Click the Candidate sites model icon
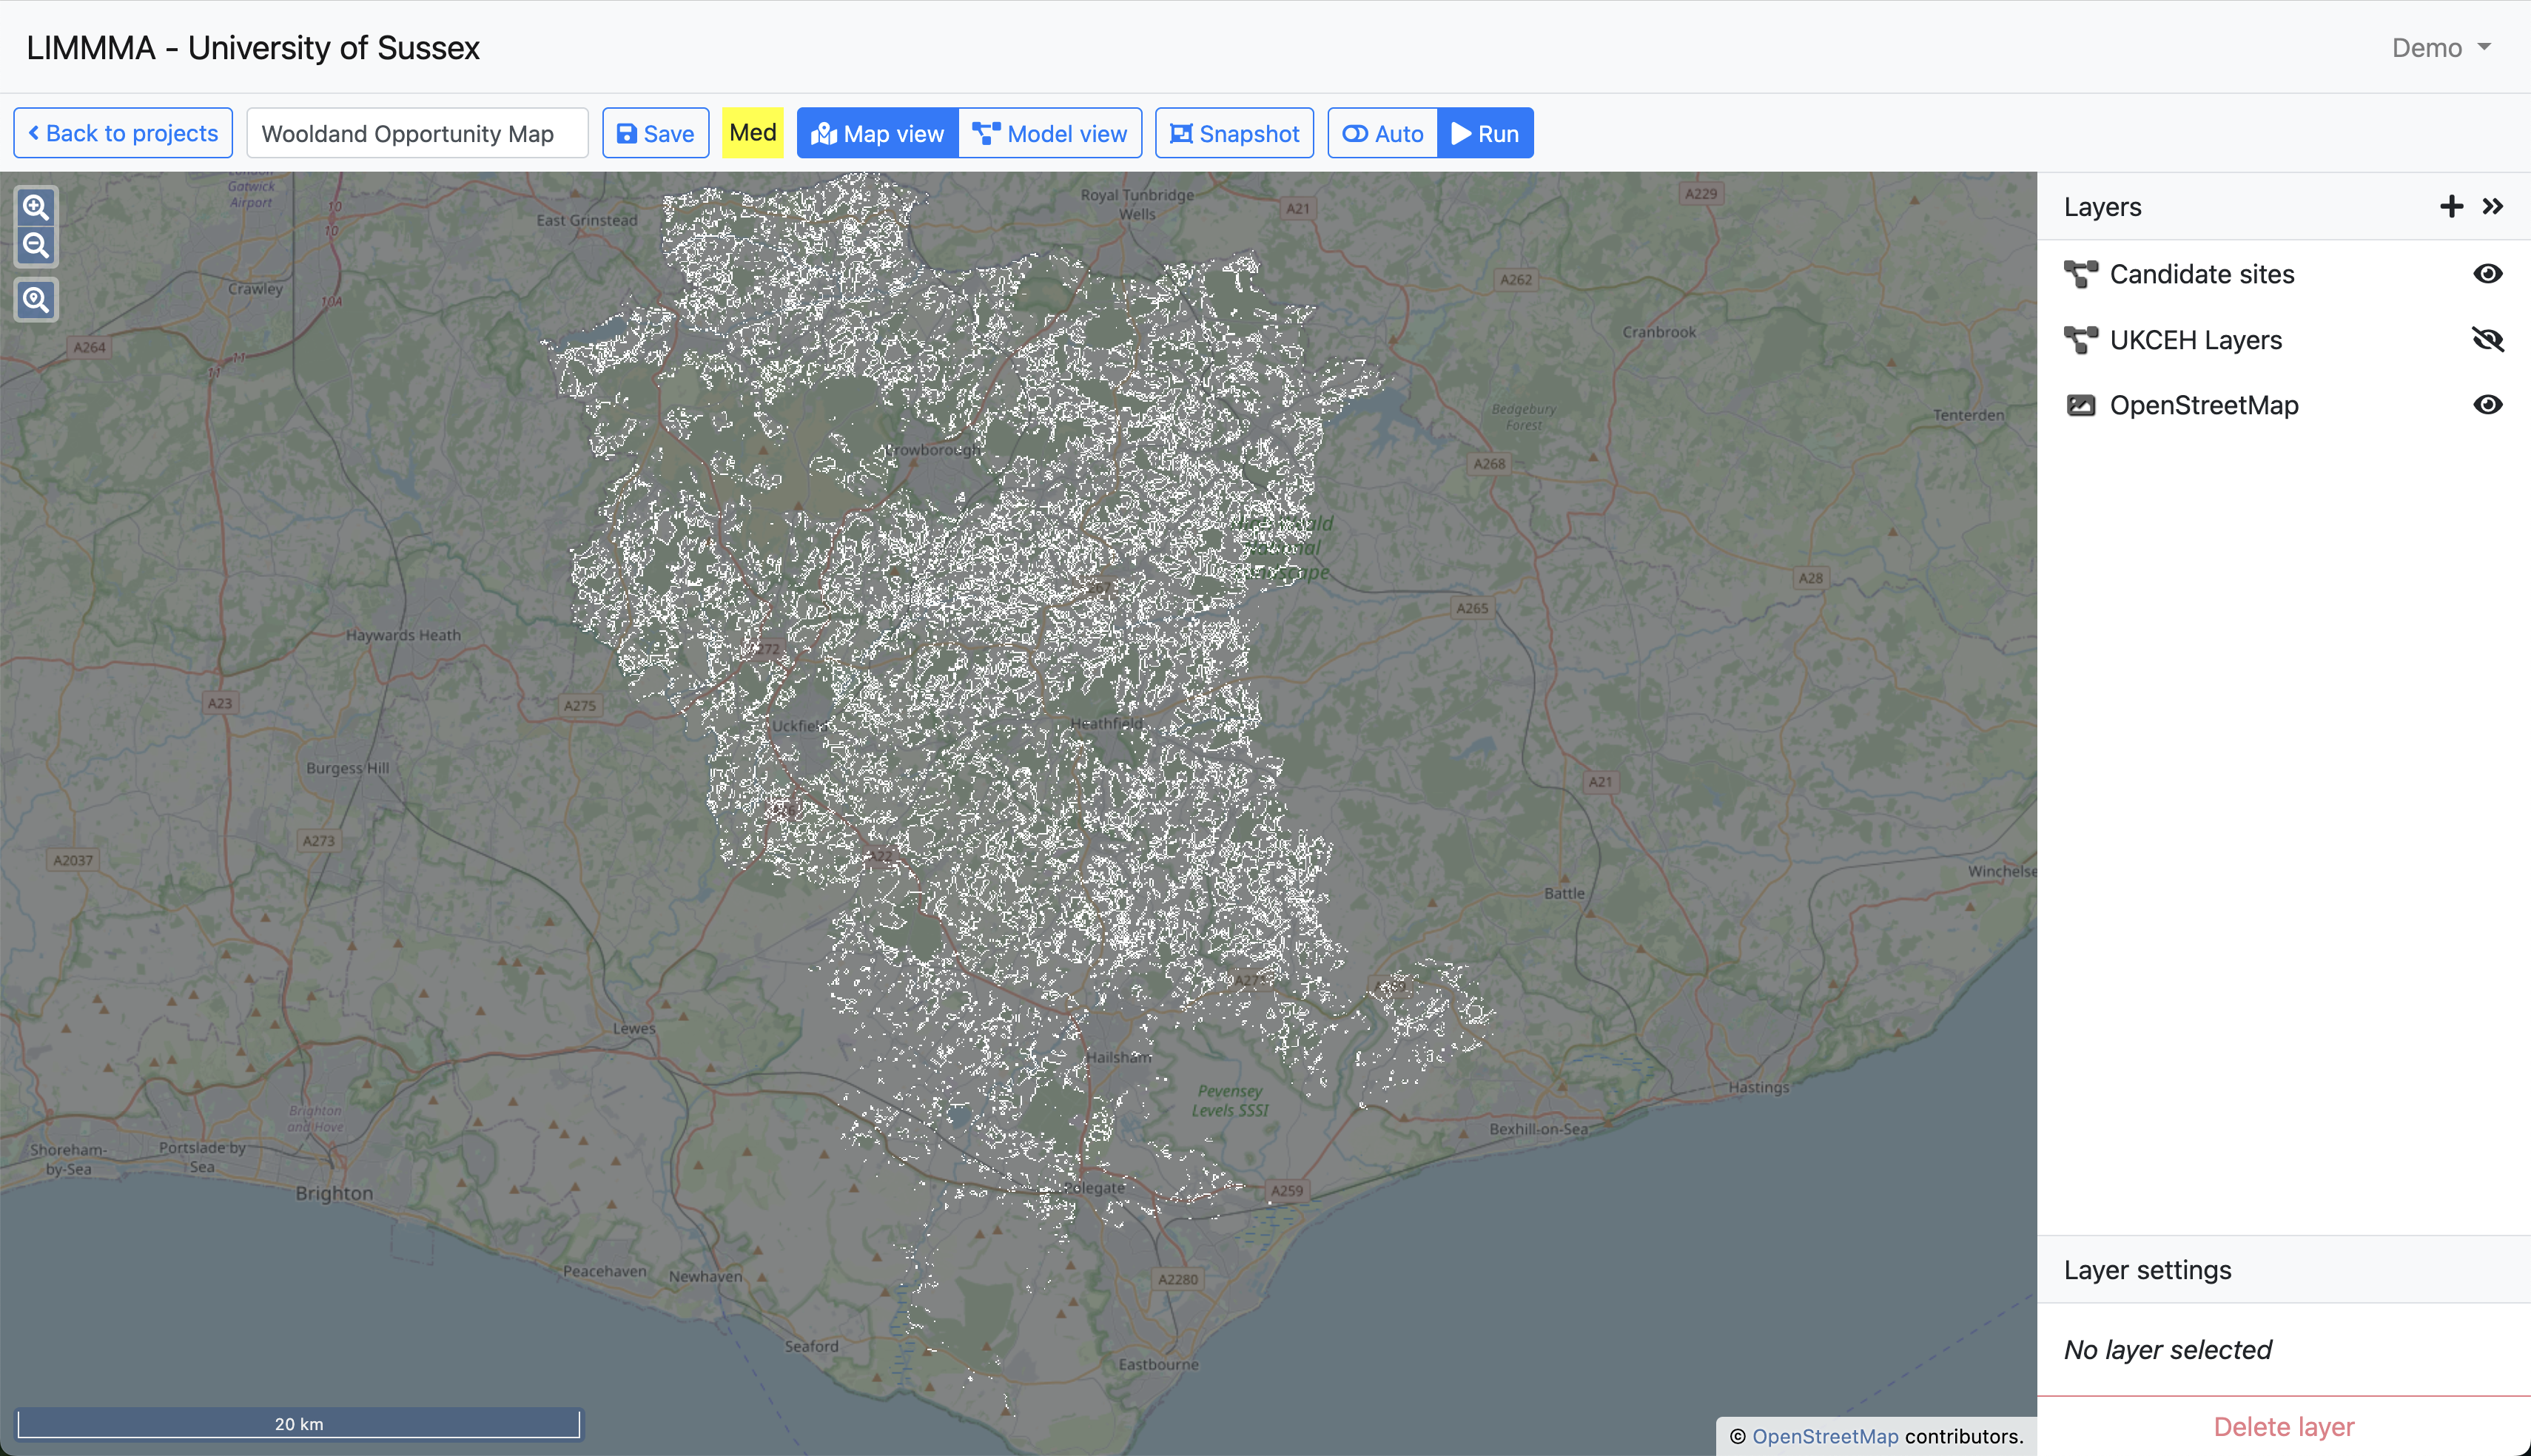This screenshot has width=2531, height=1456. click(2081, 274)
